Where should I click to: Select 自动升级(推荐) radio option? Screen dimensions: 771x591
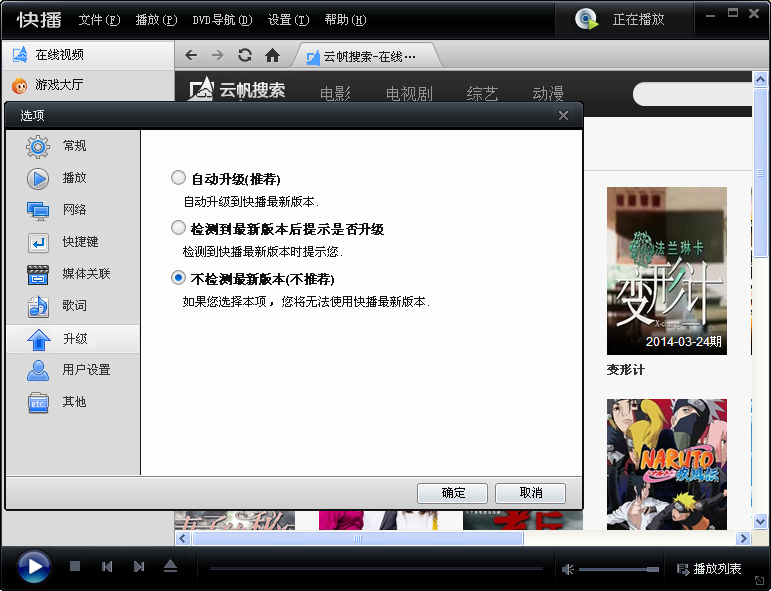(179, 178)
